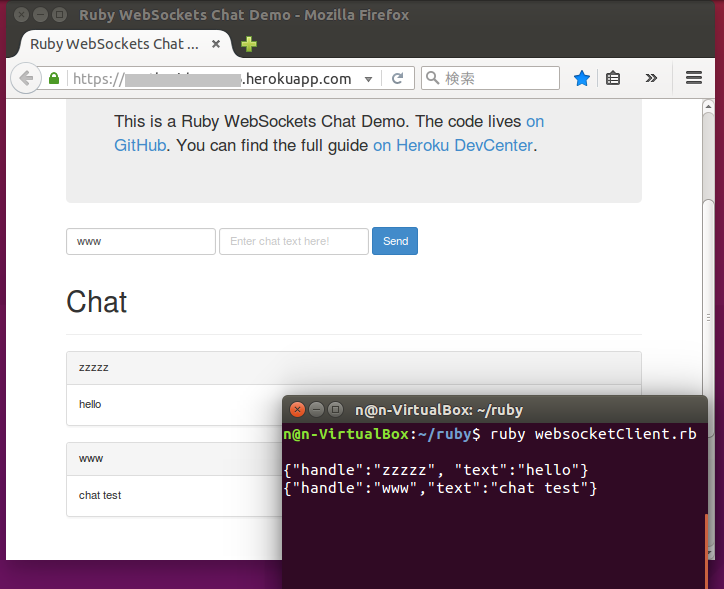Image resolution: width=724 pixels, height=589 pixels.
Task: Click the green padlock site identity icon
Action: coord(54,79)
